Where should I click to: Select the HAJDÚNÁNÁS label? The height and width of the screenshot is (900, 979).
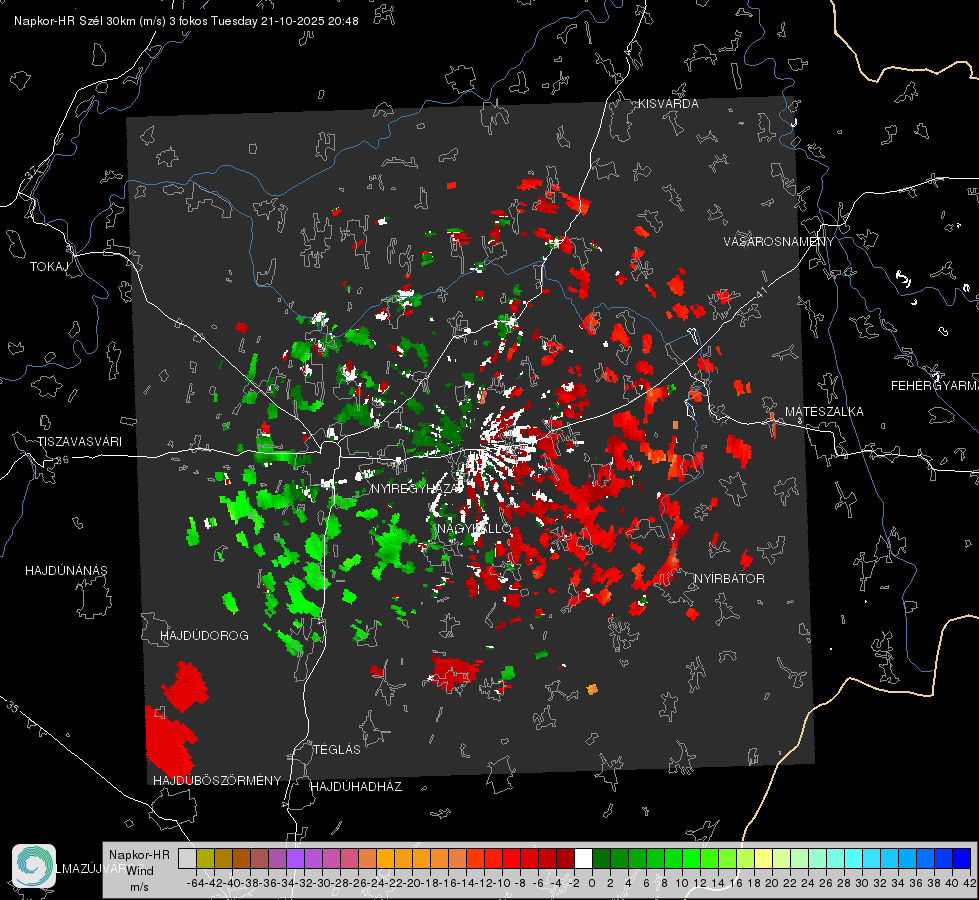(66, 570)
